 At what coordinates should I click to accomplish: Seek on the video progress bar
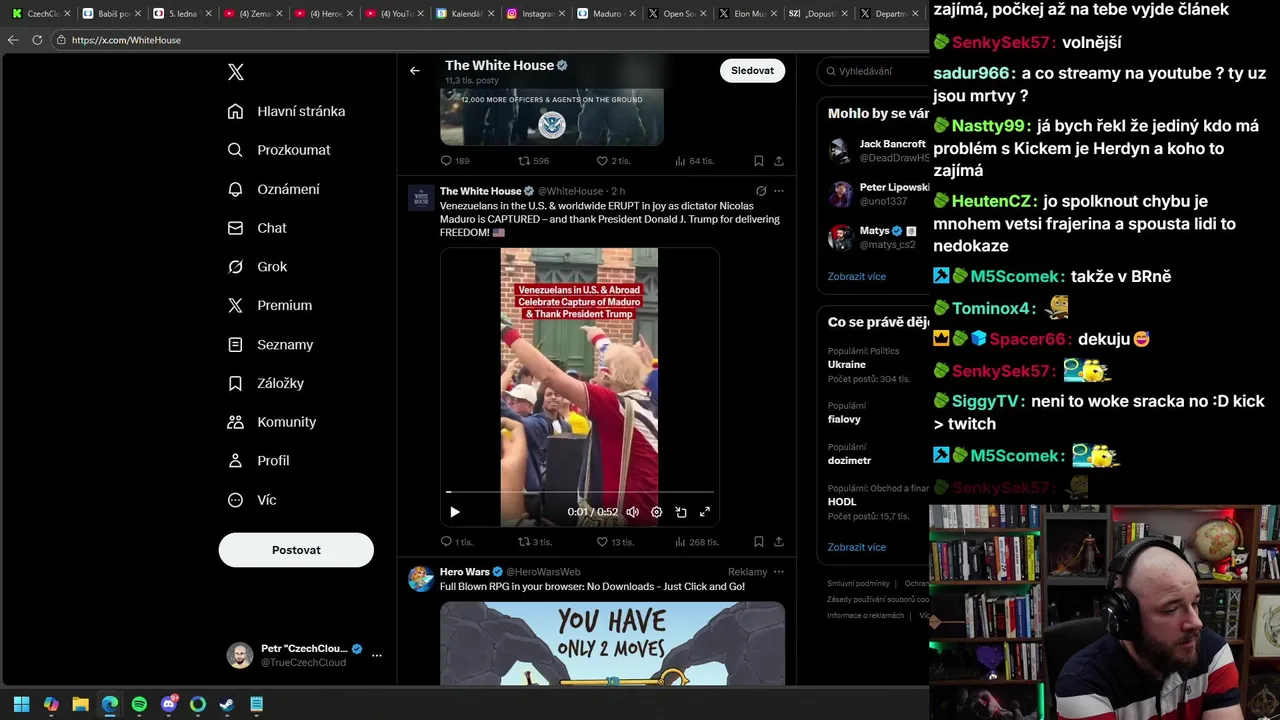click(580, 492)
